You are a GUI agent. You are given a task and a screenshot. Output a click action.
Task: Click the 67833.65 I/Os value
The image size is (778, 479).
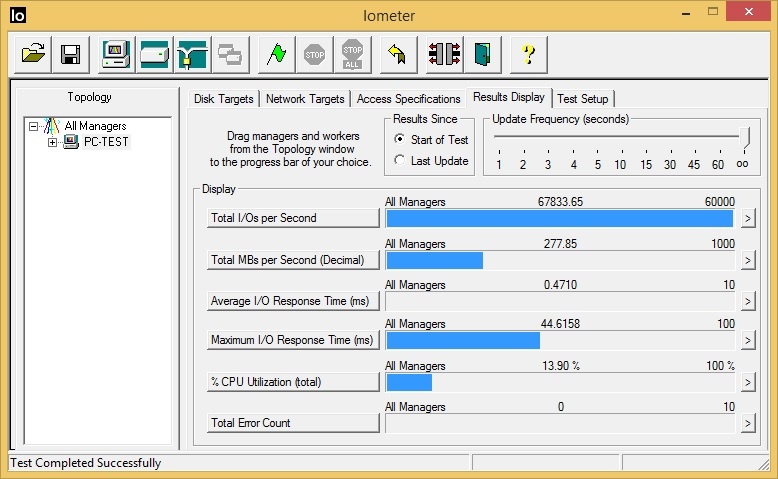(x=560, y=202)
